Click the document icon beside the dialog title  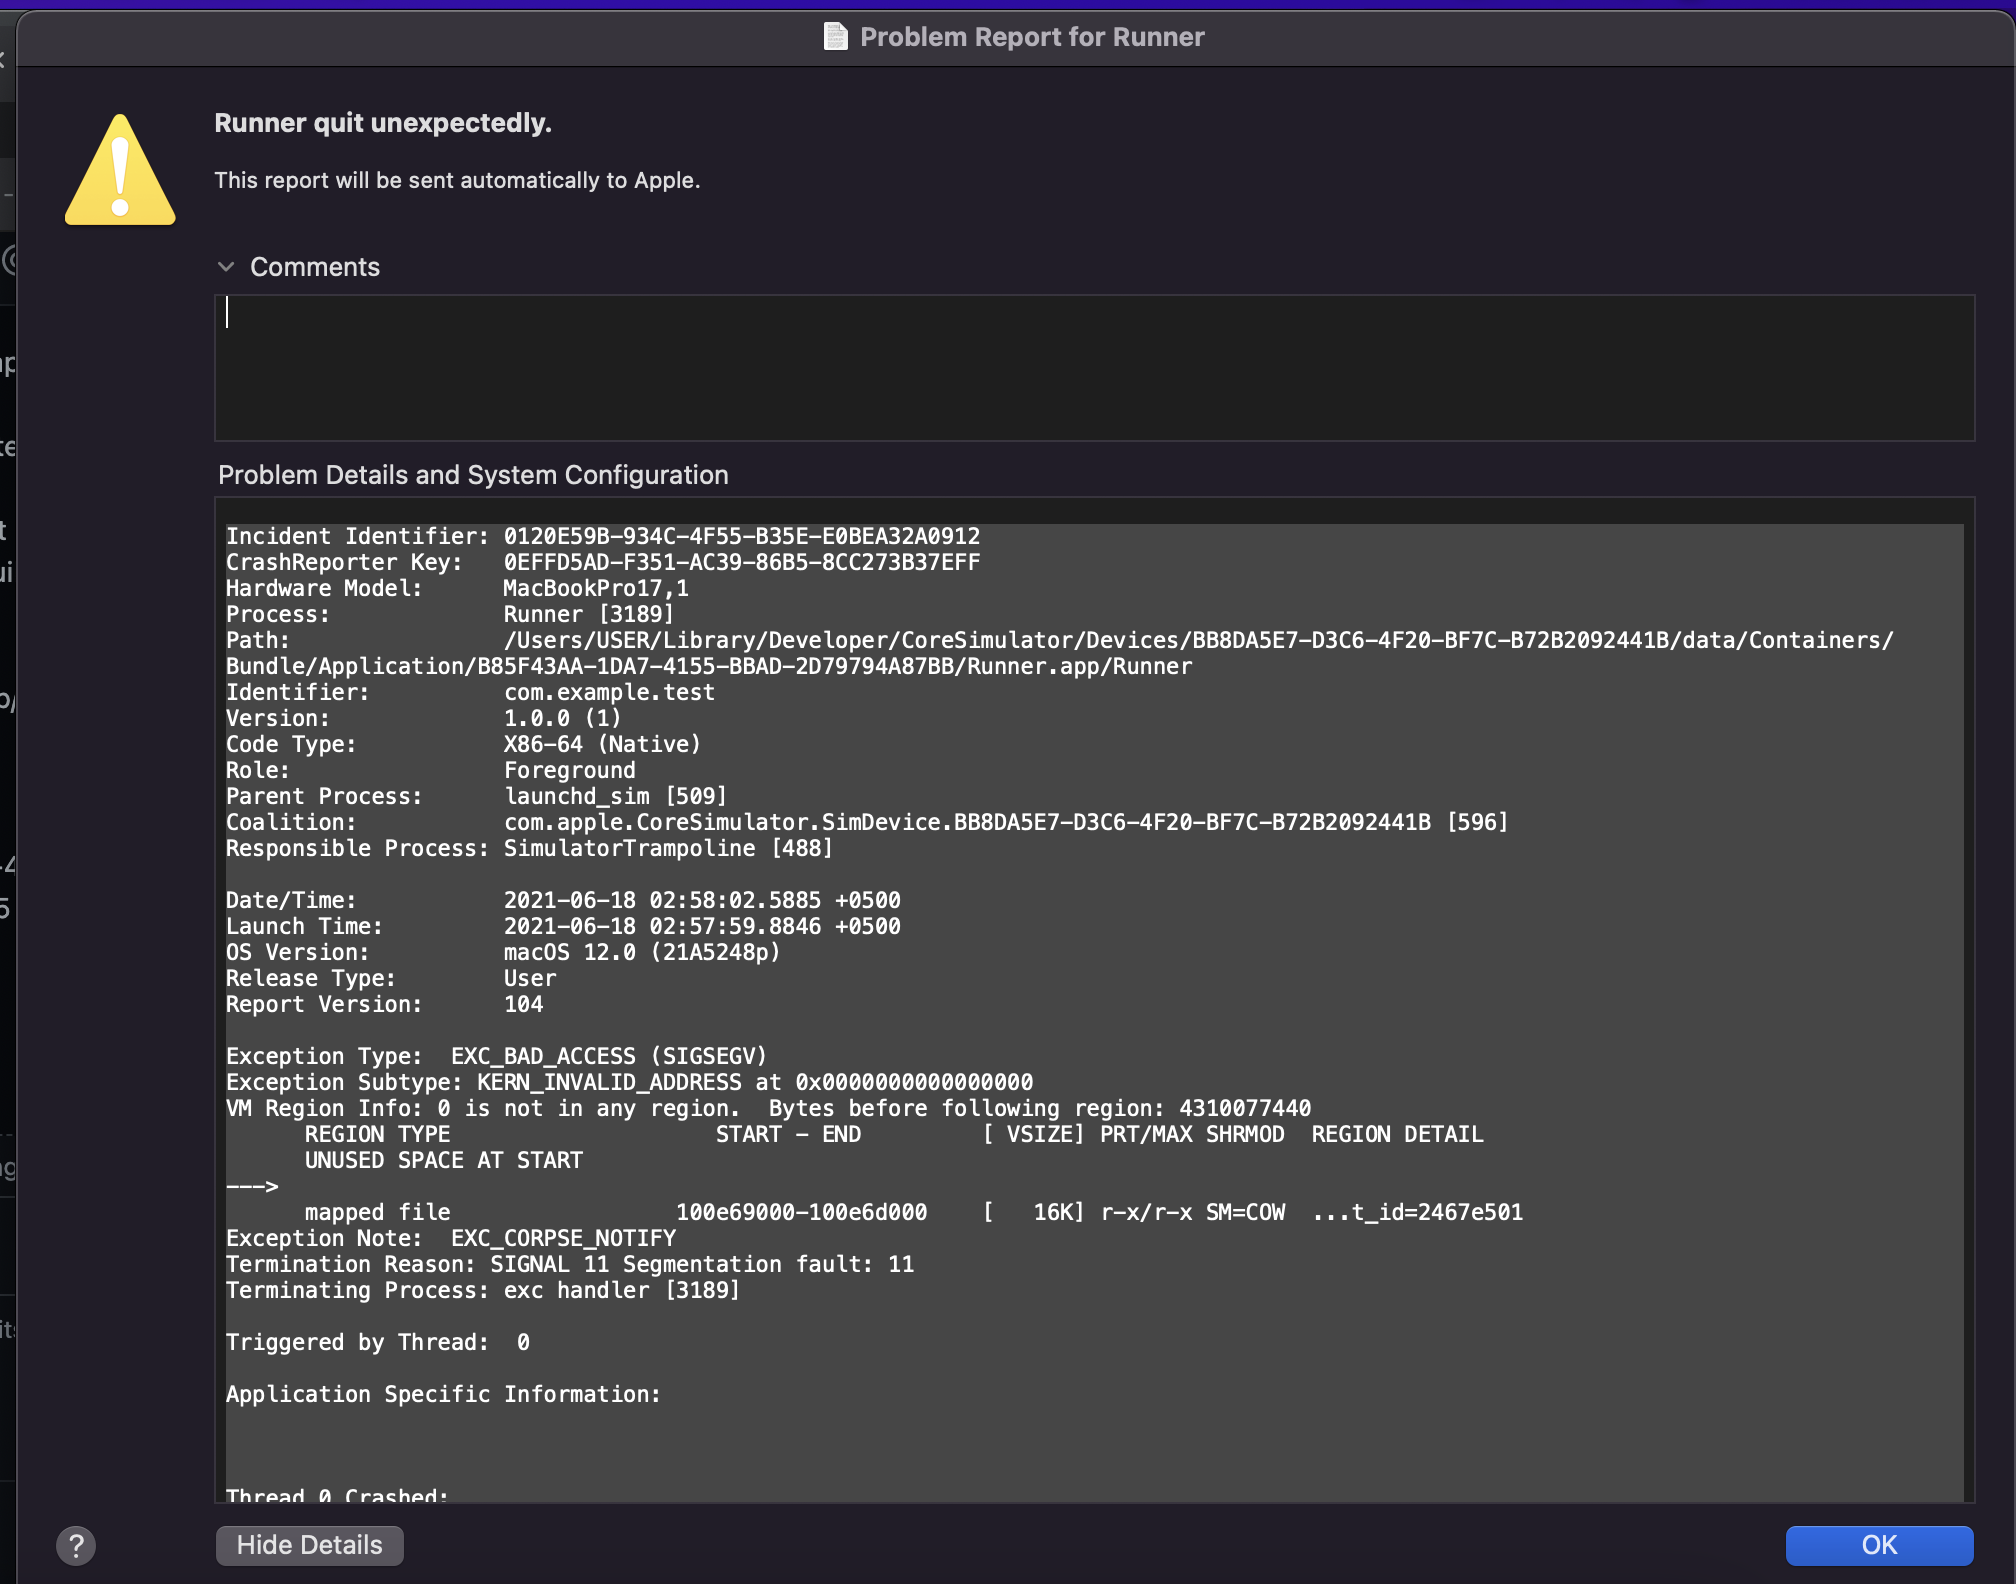836,37
